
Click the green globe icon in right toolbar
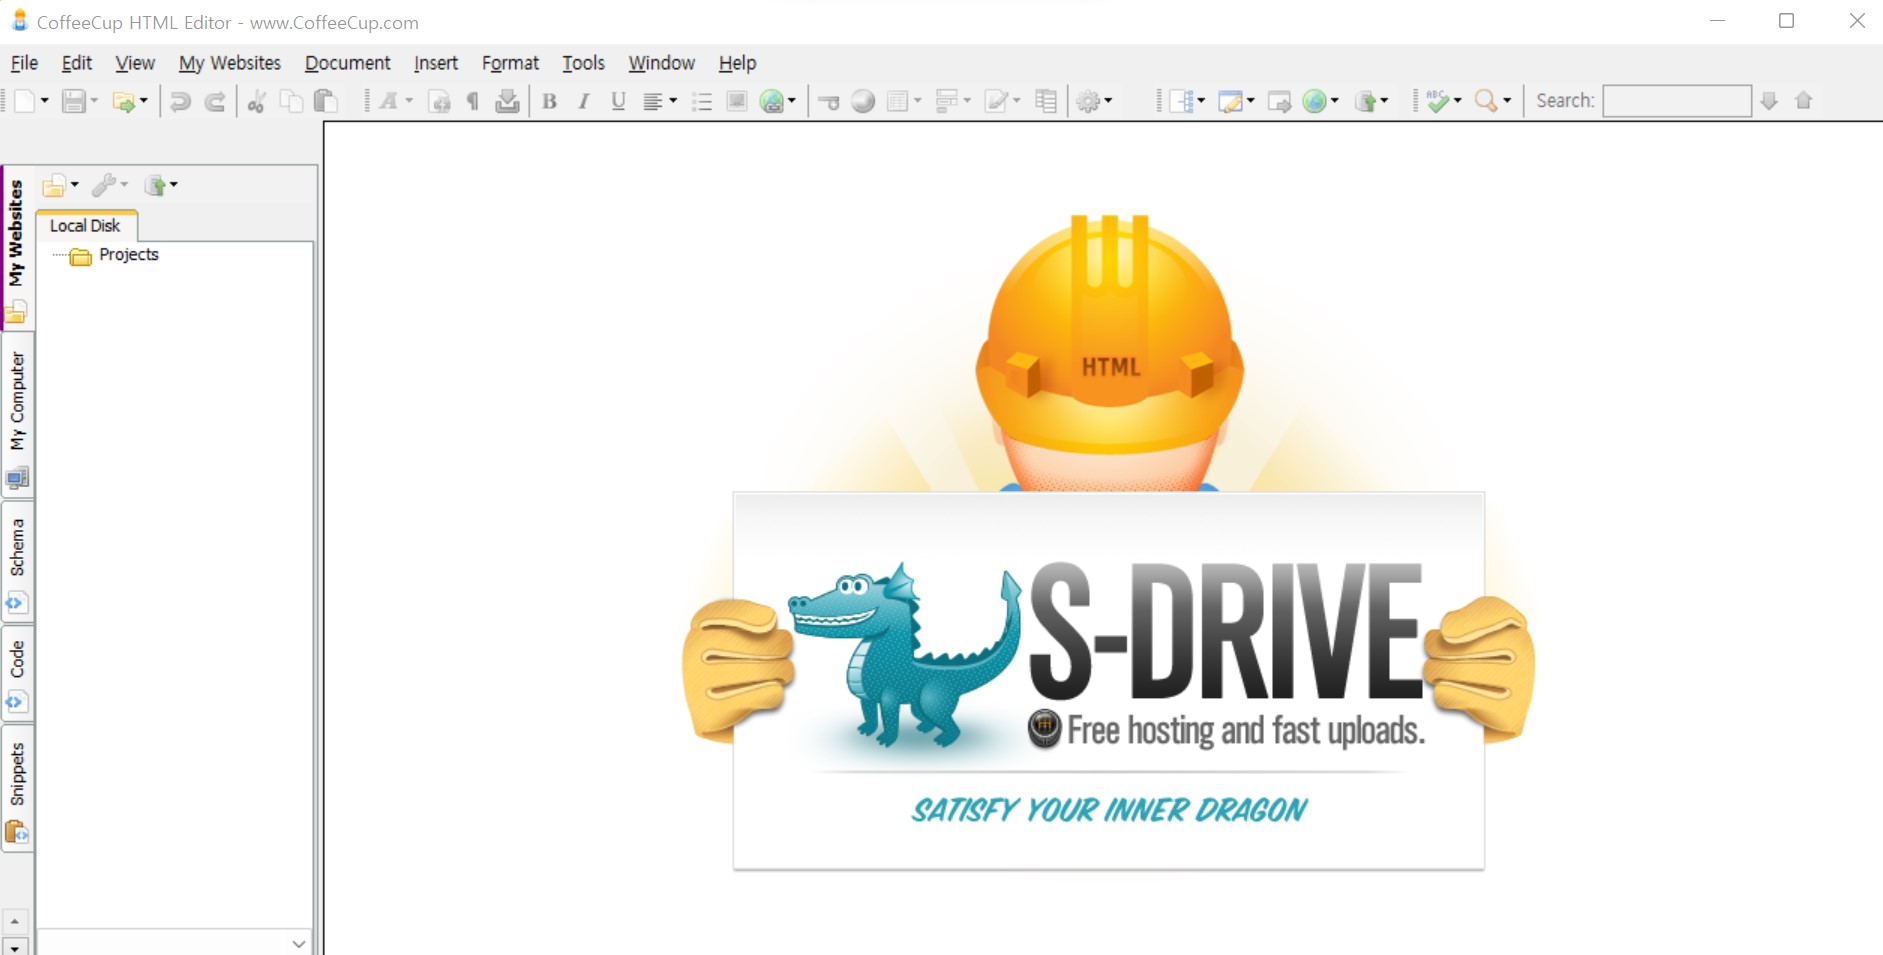(x=1315, y=101)
